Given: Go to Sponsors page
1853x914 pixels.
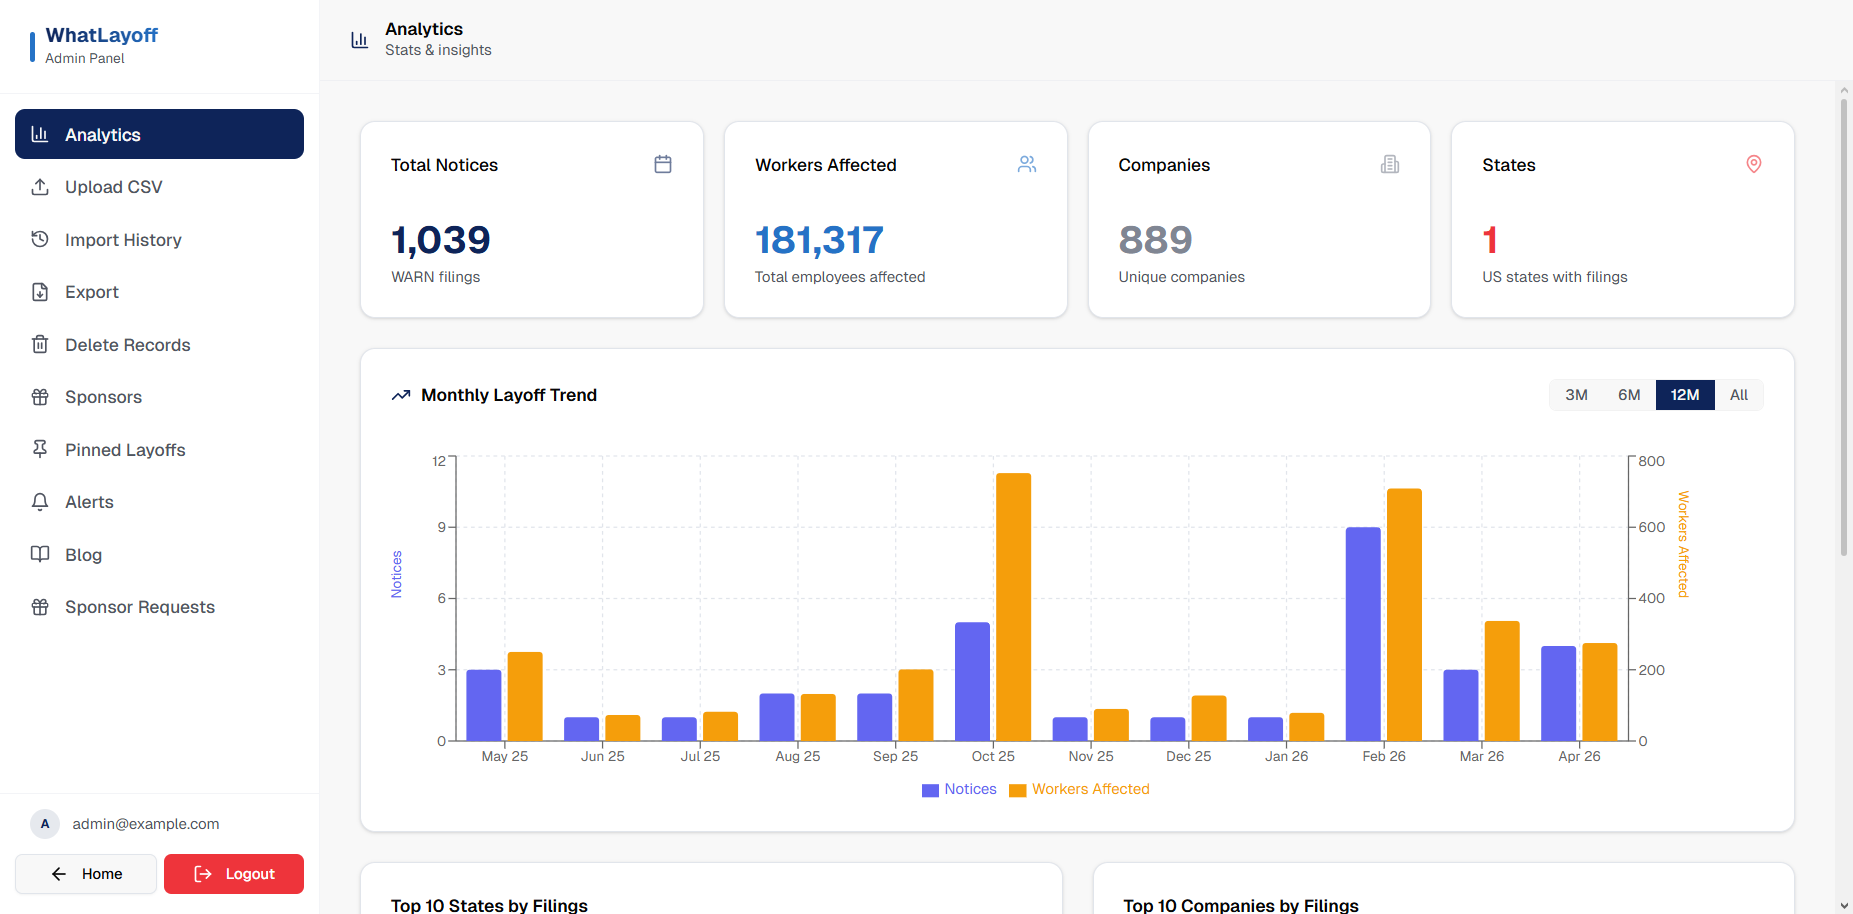Looking at the screenshot, I should click(x=159, y=397).
